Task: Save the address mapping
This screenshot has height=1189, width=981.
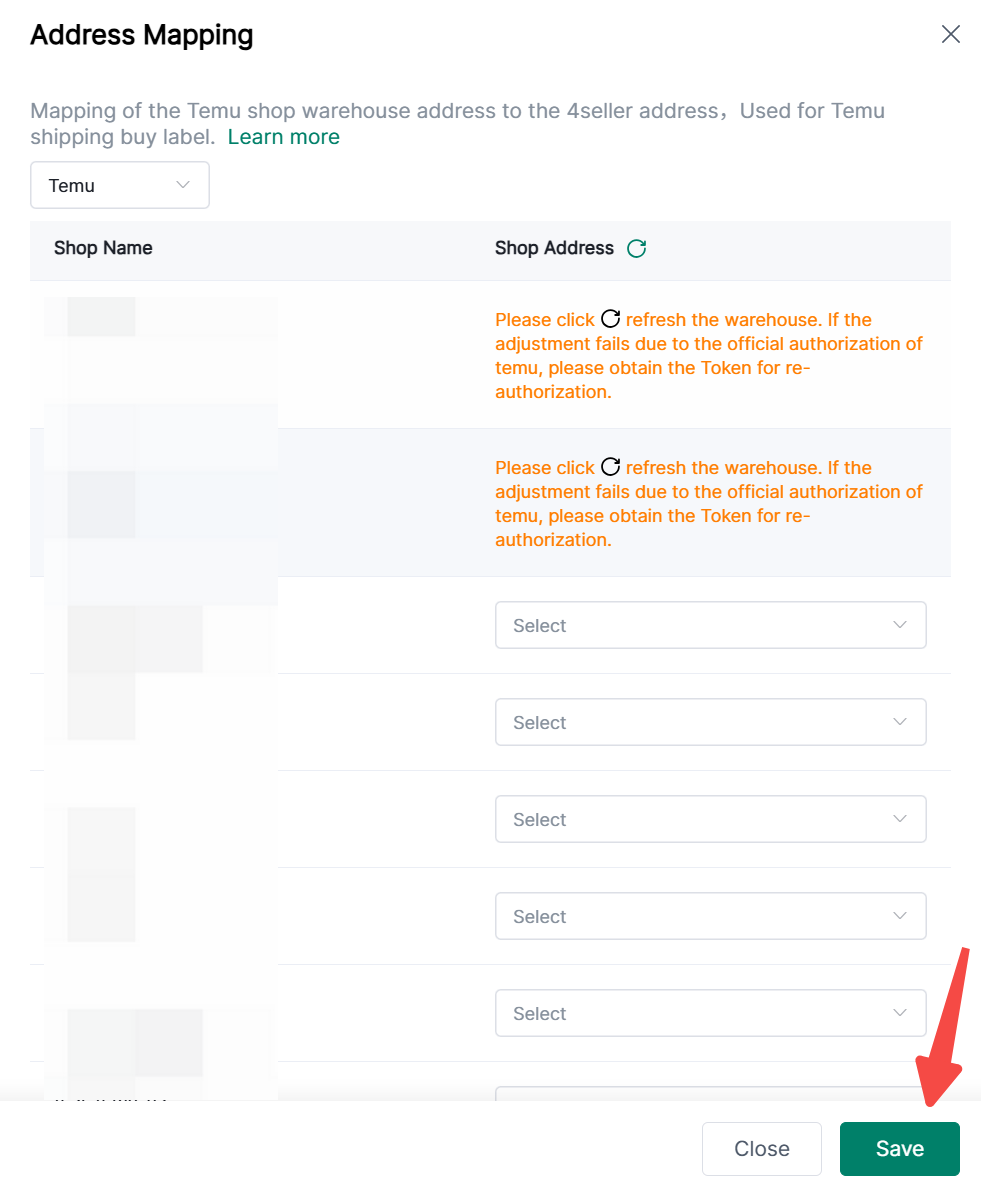Action: point(899,1149)
